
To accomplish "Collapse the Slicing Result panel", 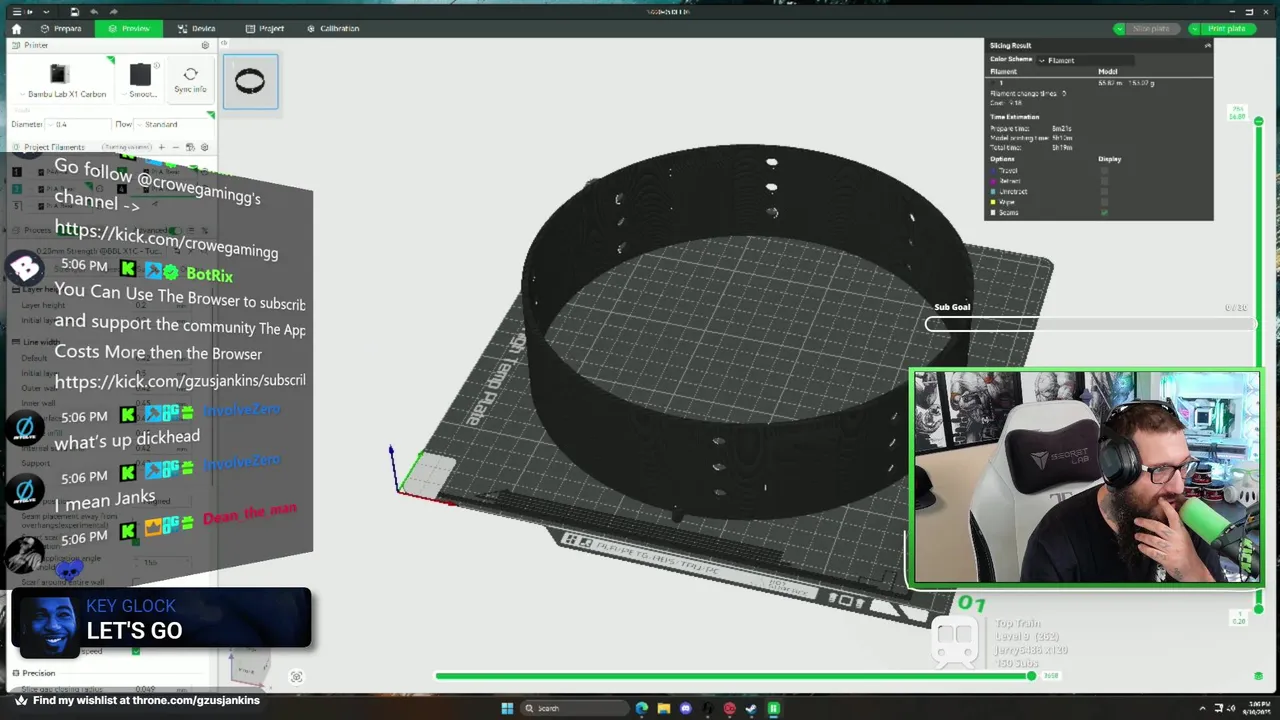I will click(1207, 45).
